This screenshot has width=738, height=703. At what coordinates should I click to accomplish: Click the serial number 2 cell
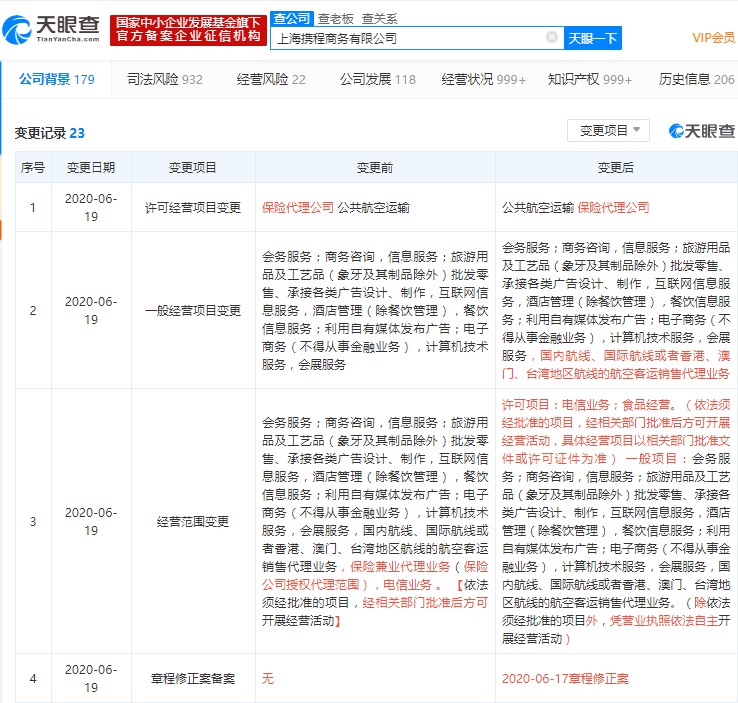click(x=33, y=311)
